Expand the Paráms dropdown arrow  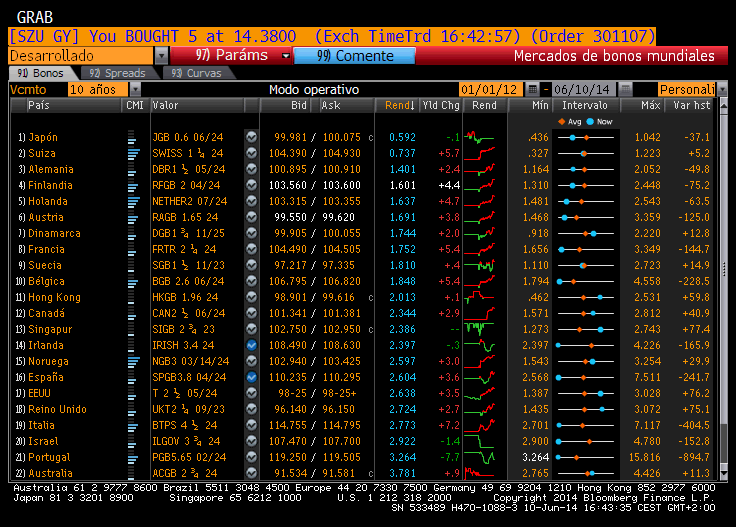[x=285, y=56]
